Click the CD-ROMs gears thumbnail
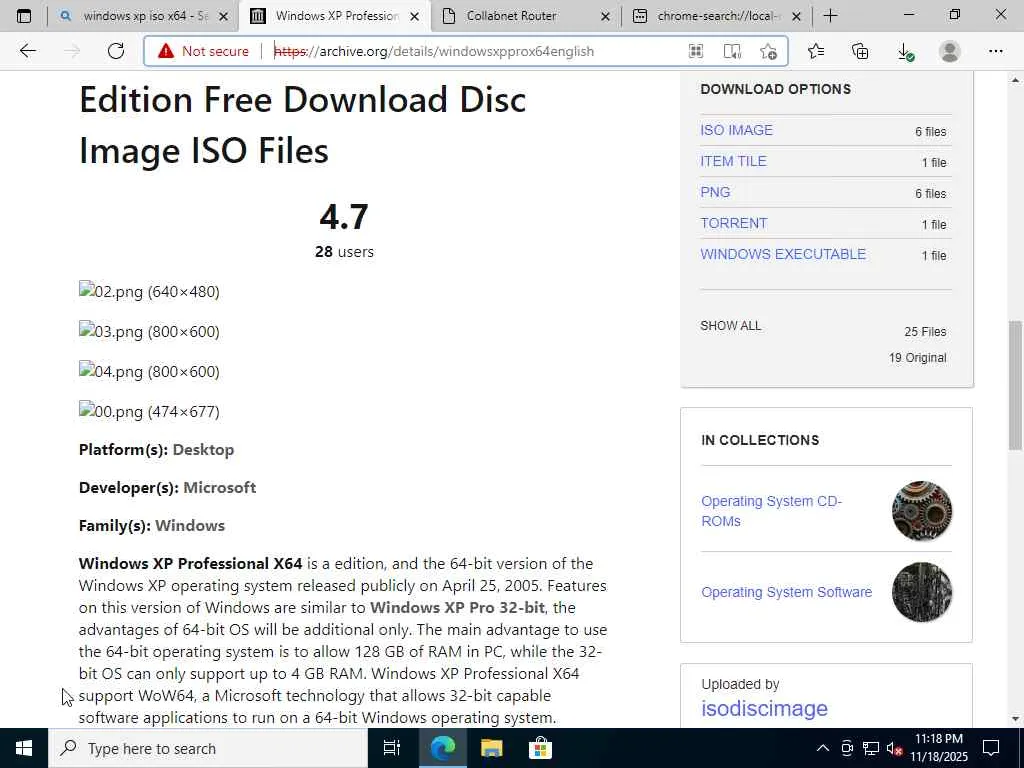1024x768 pixels. tap(921, 511)
